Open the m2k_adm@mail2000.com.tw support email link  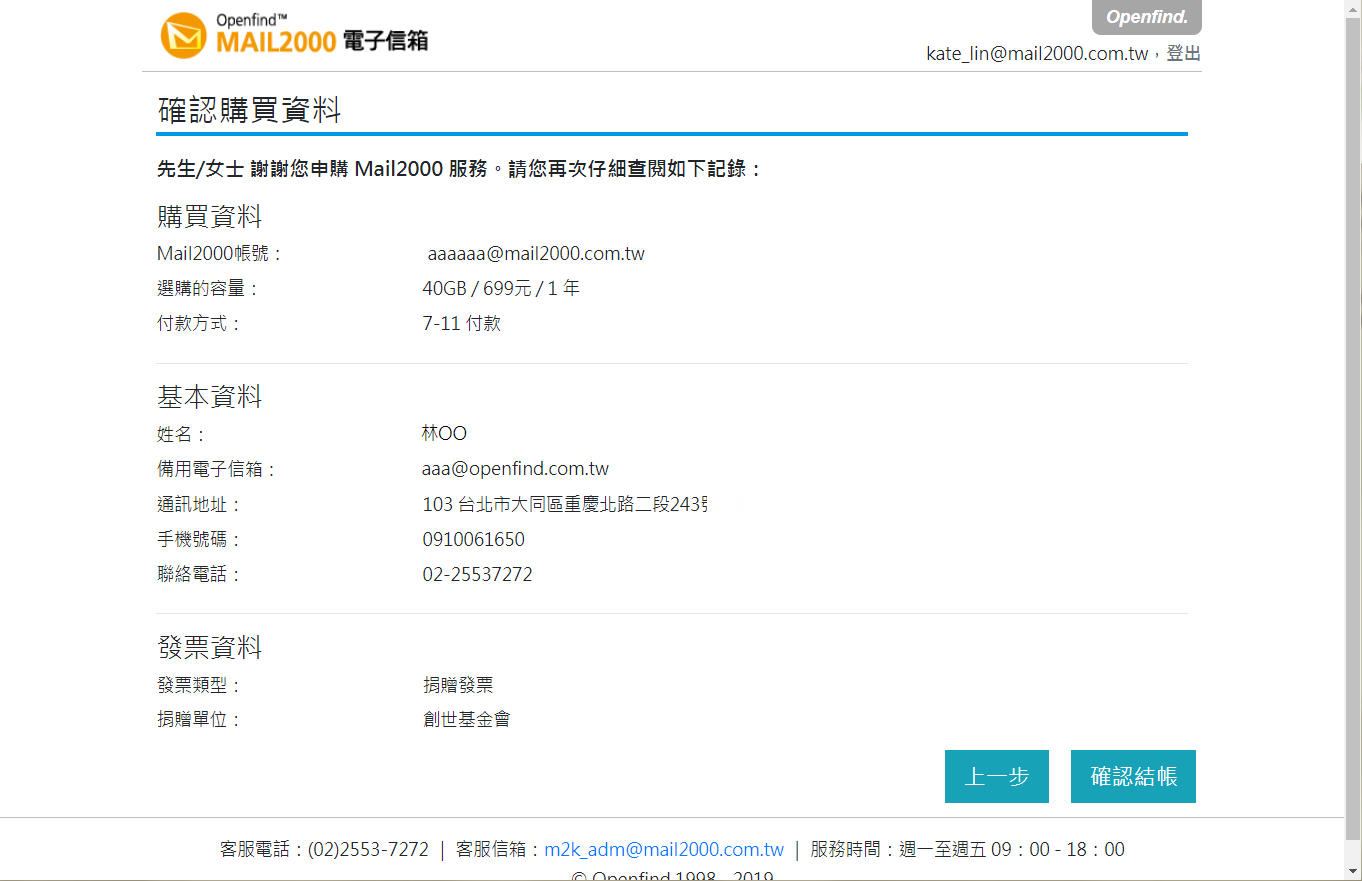[x=664, y=850]
